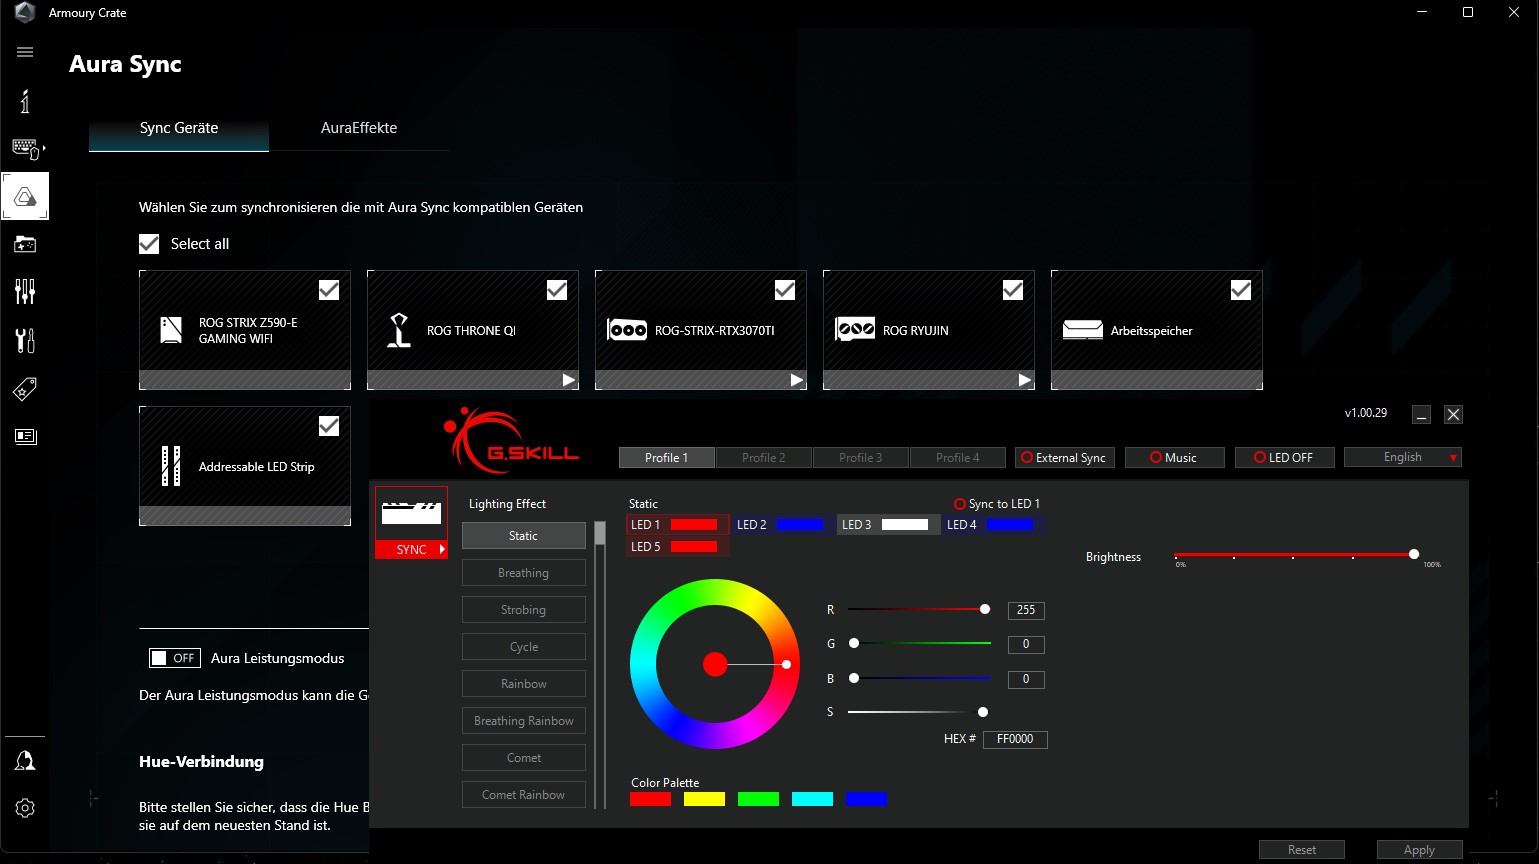Open the Featured deals tag icon
Screen dimensions: 1539x864
click(25, 389)
